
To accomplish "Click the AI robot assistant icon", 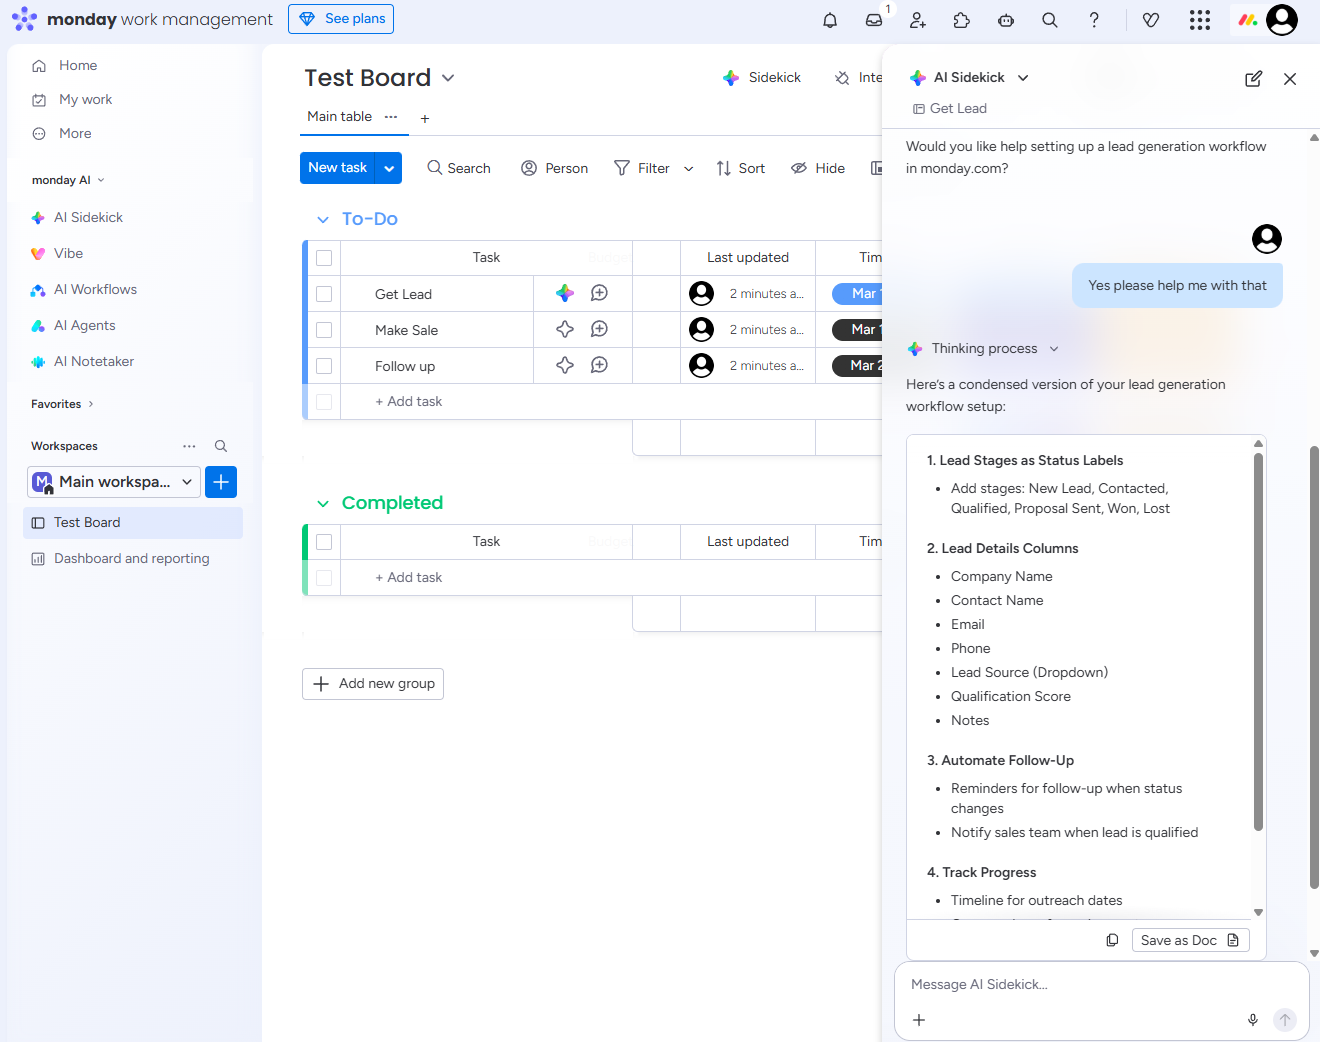I will tap(1006, 19).
